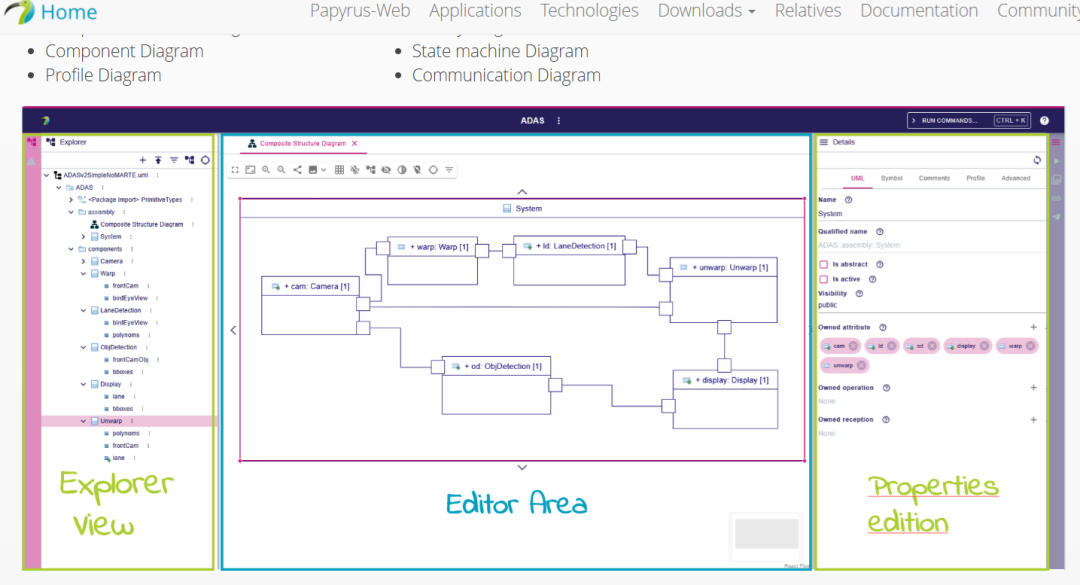
Task: Collapse the assembly folder node
Action: tap(71, 212)
